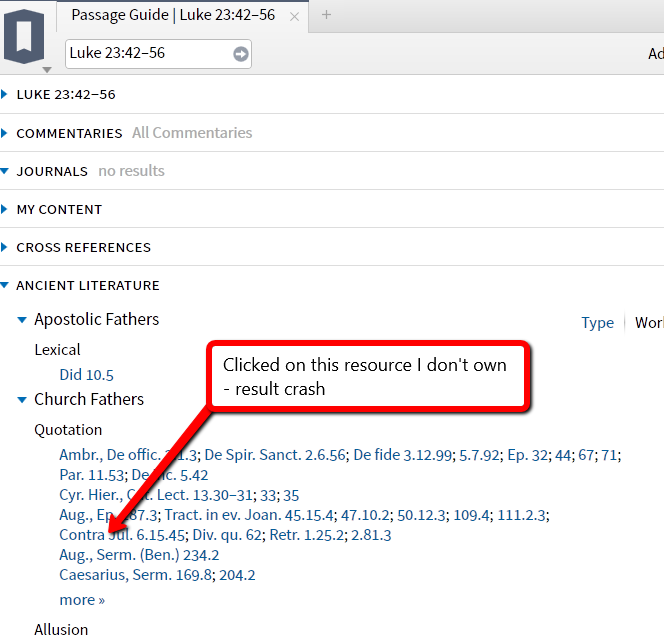
Task: Expand the Cross References section
Action: coord(5,247)
